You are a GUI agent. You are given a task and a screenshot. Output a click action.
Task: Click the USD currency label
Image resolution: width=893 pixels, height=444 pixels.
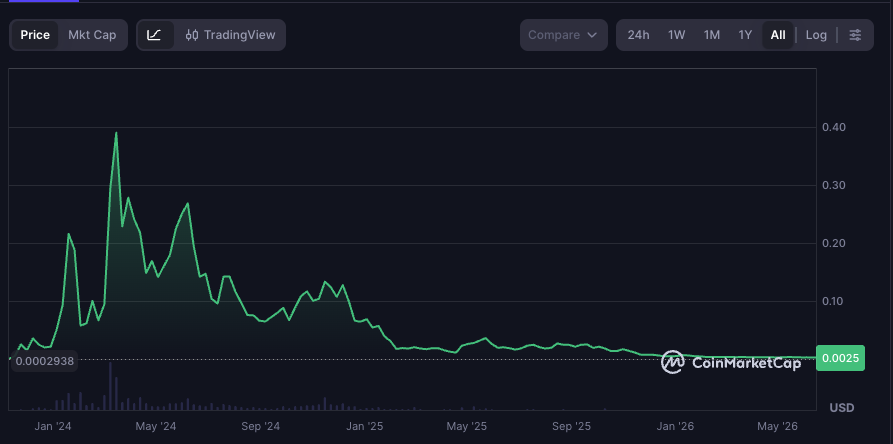click(x=842, y=408)
